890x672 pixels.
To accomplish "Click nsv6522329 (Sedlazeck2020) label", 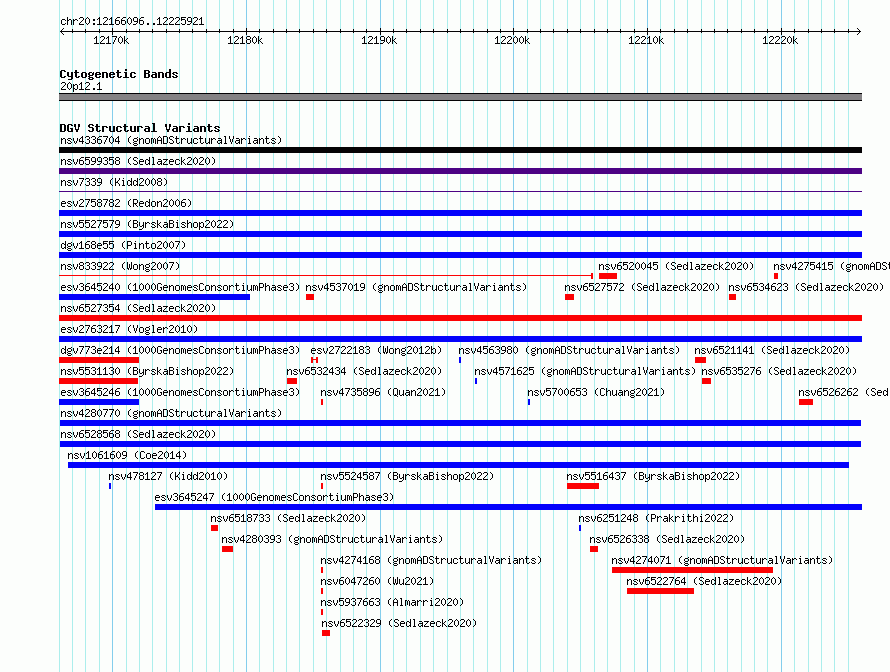I will [x=399, y=623].
